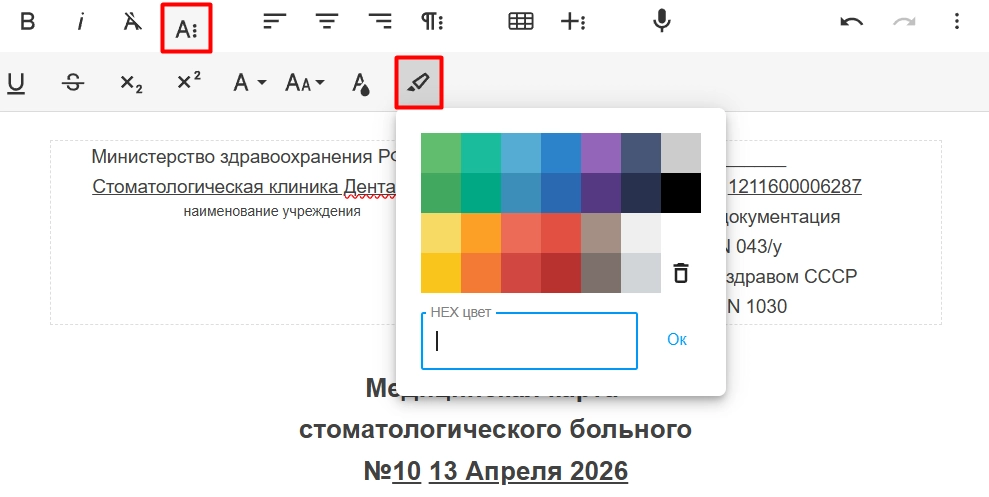Start voice input with microphone
The image size is (989, 497).
point(661,22)
